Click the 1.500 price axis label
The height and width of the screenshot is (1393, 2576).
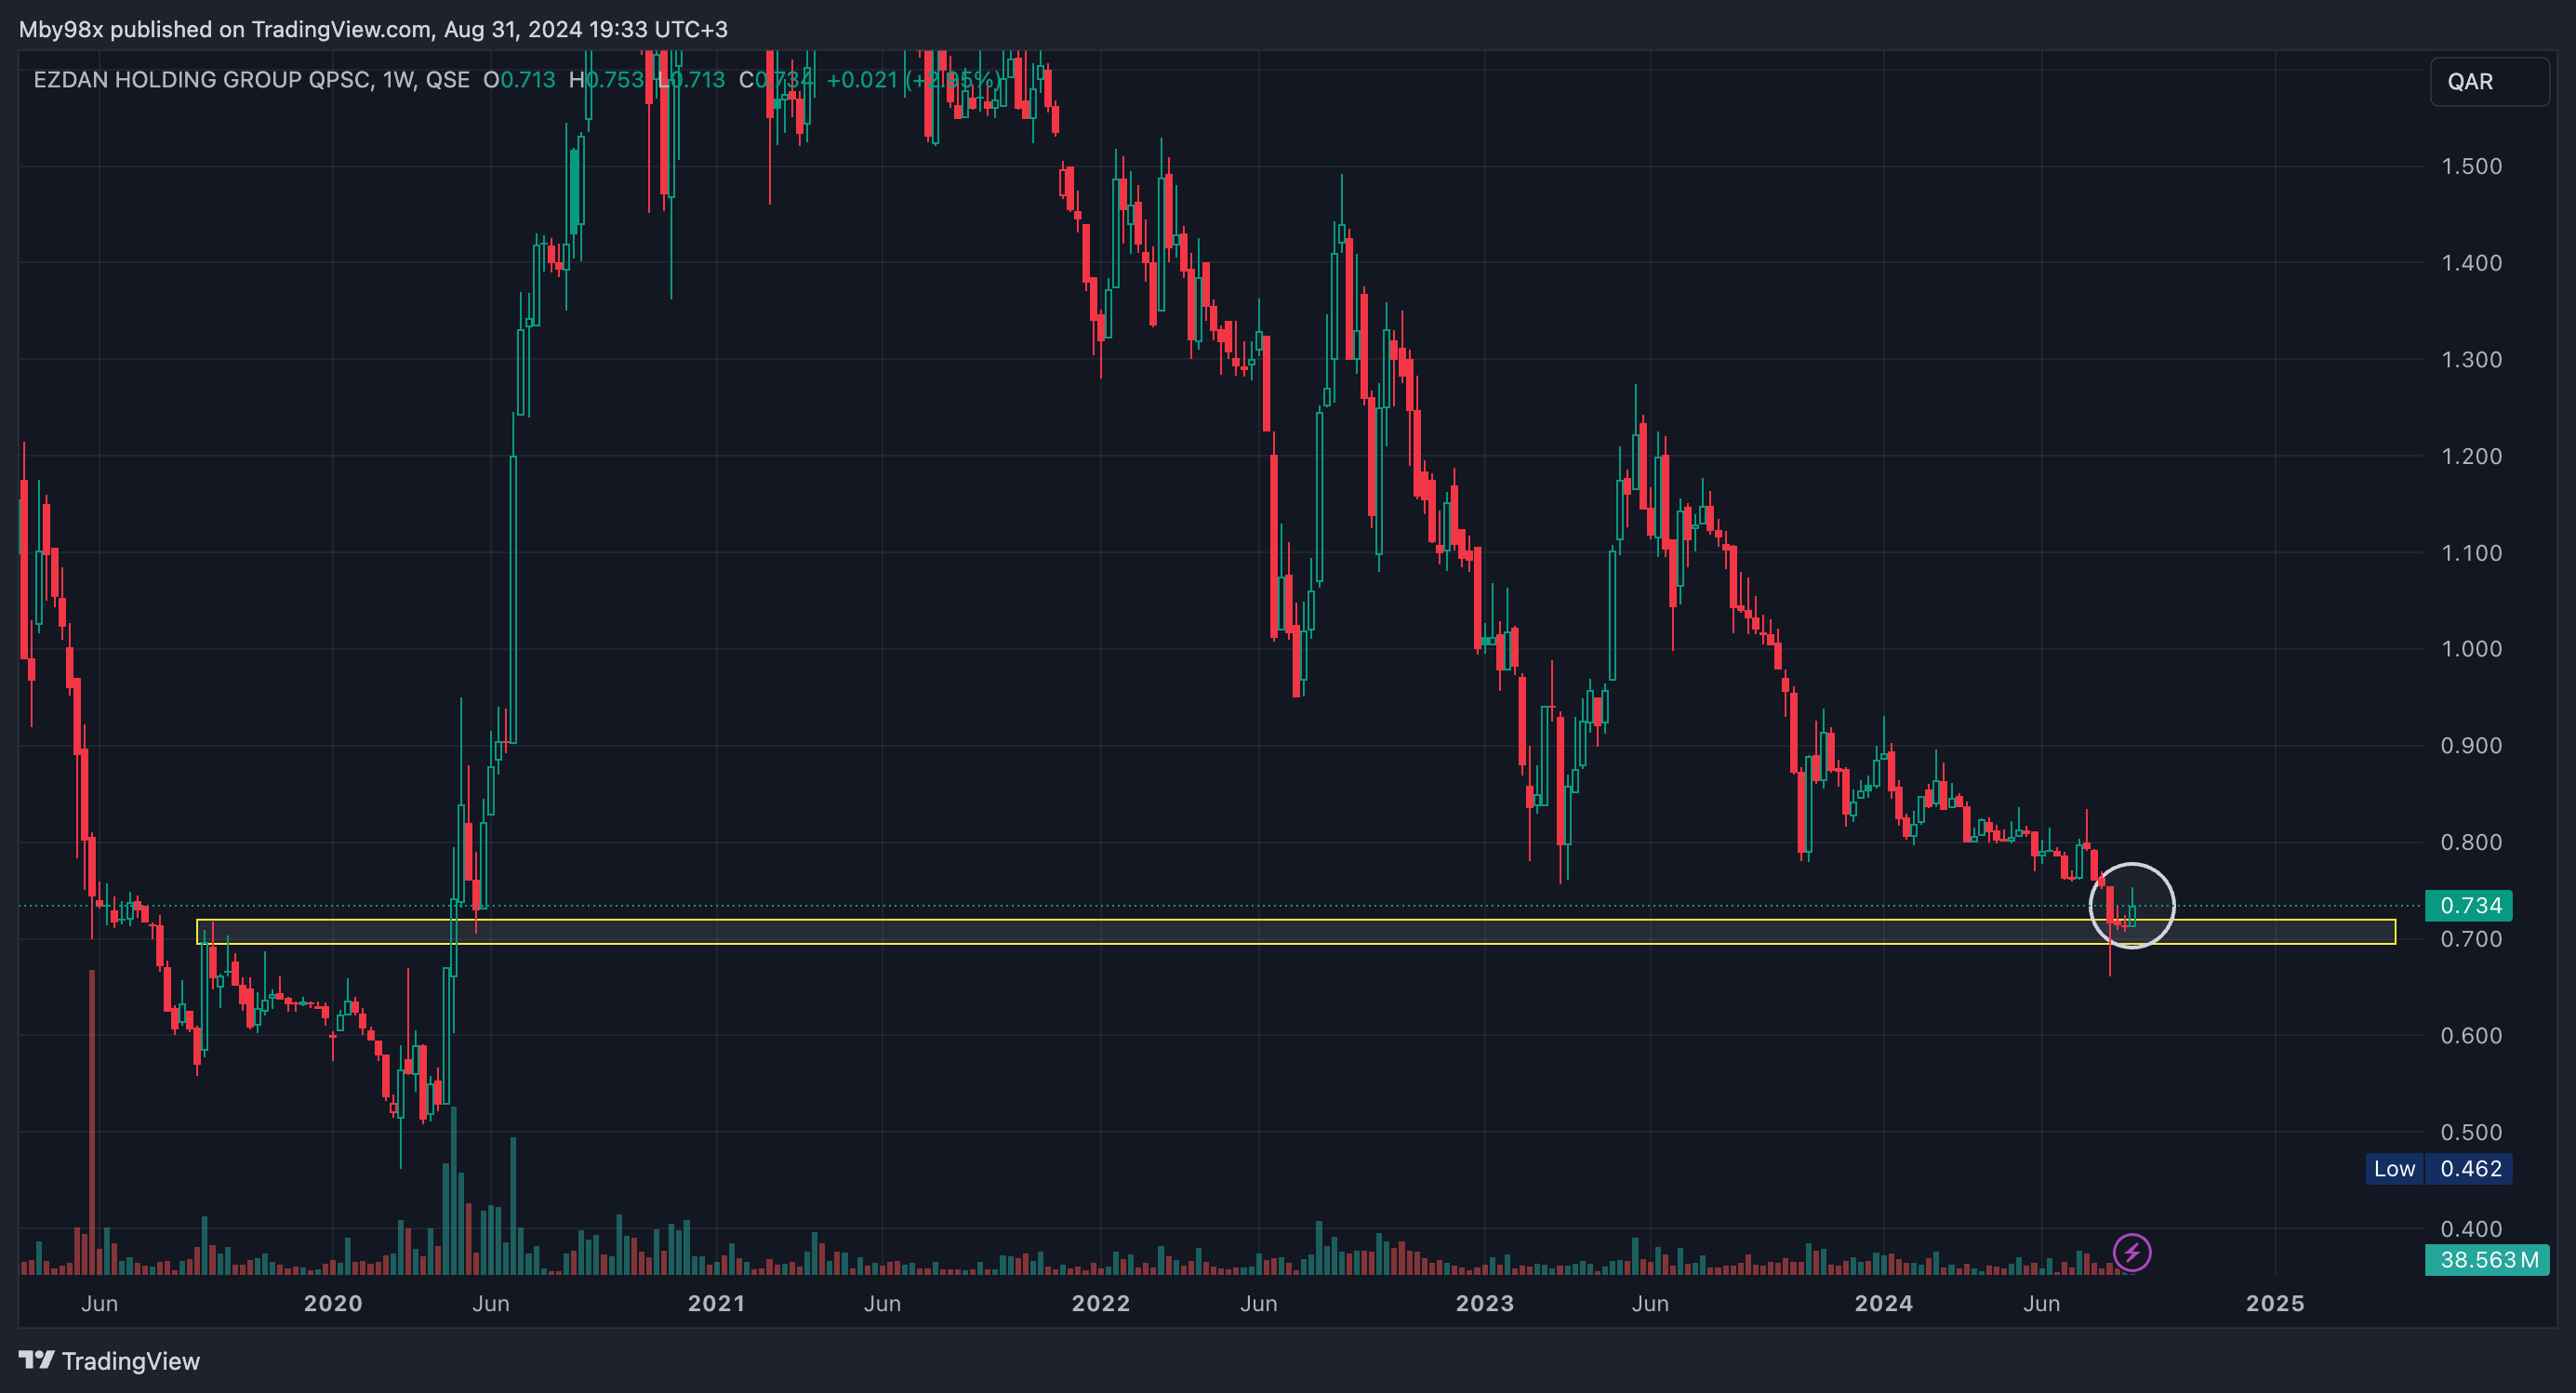[x=2471, y=166]
